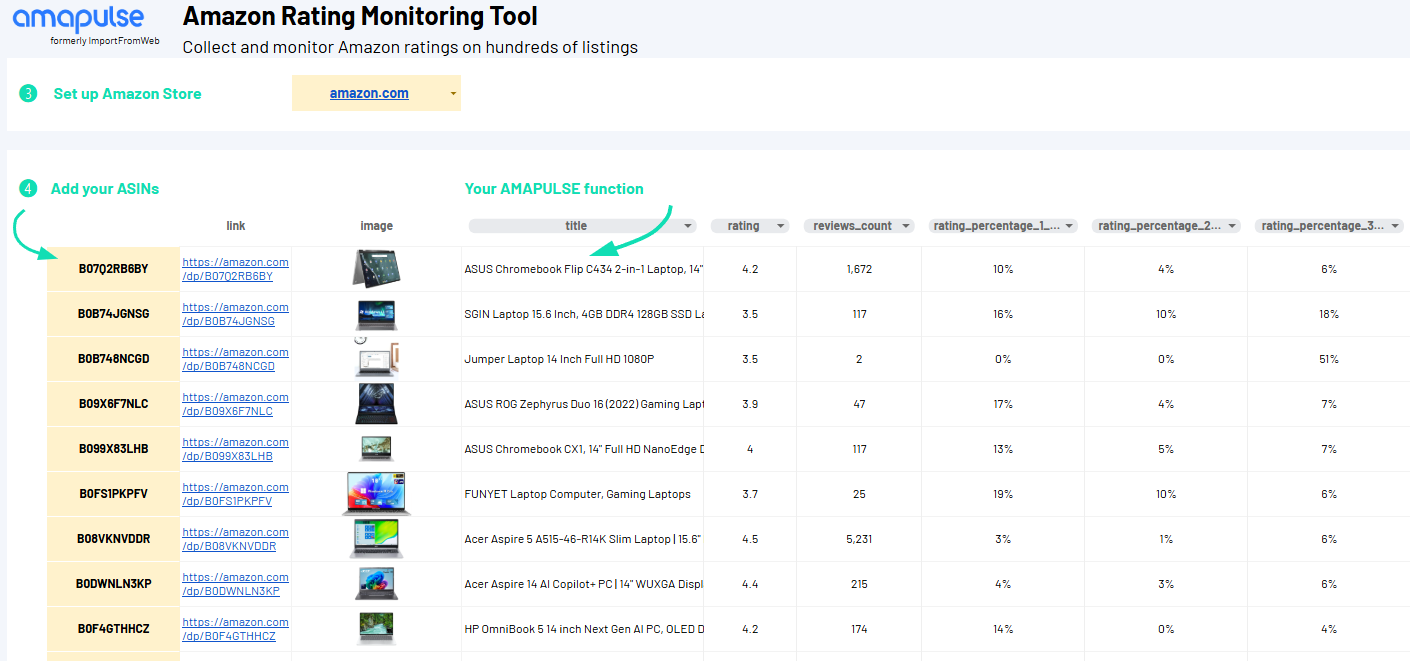
Task: Open the amazon.com link for B08VKNVDDR
Action: pos(235,539)
